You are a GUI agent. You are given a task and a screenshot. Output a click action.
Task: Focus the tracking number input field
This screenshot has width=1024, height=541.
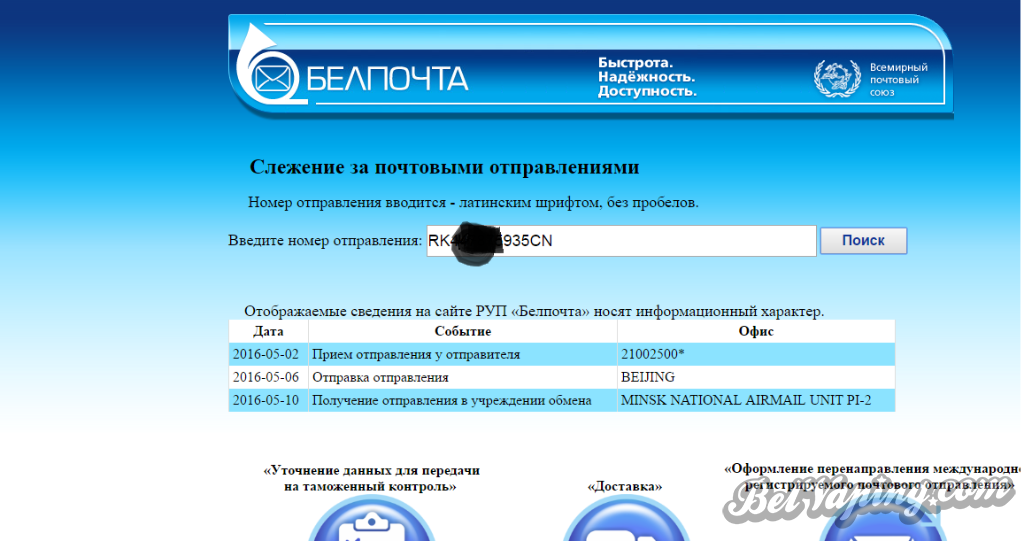click(621, 241)
